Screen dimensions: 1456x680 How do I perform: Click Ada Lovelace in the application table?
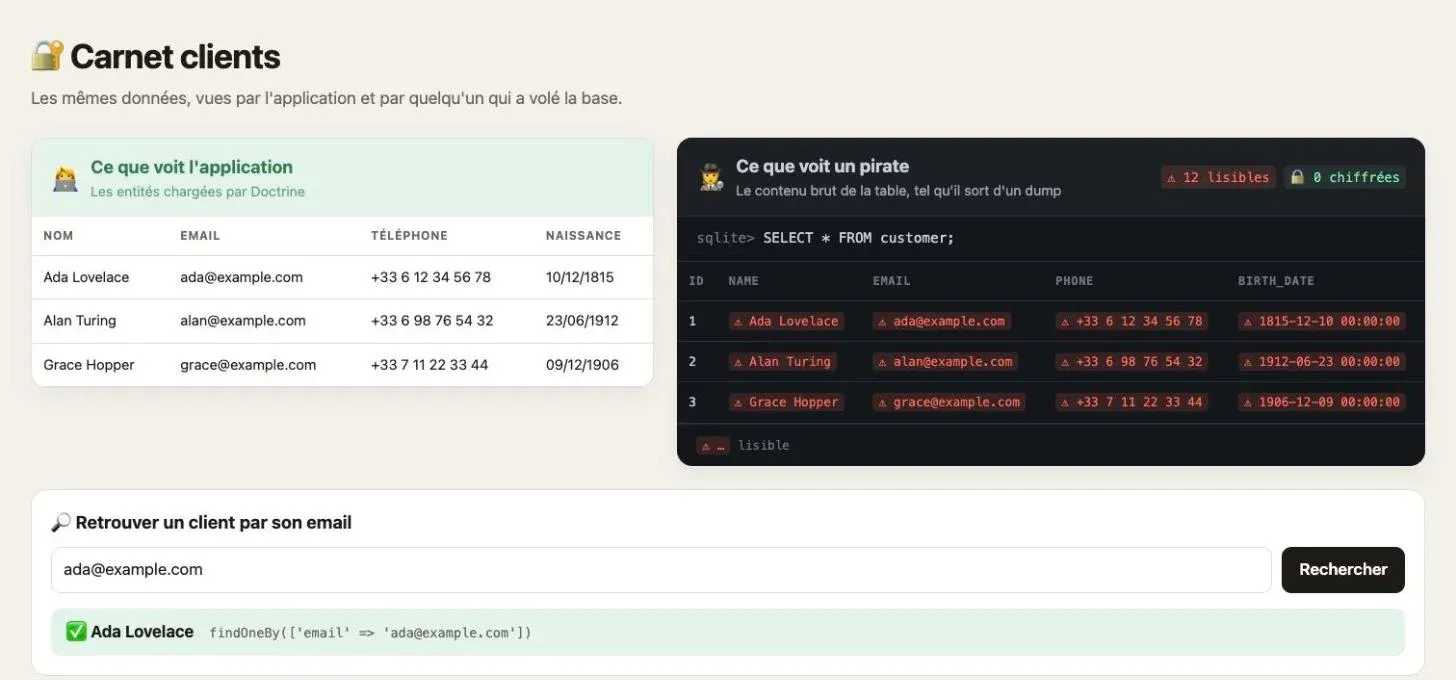(86, 277)
